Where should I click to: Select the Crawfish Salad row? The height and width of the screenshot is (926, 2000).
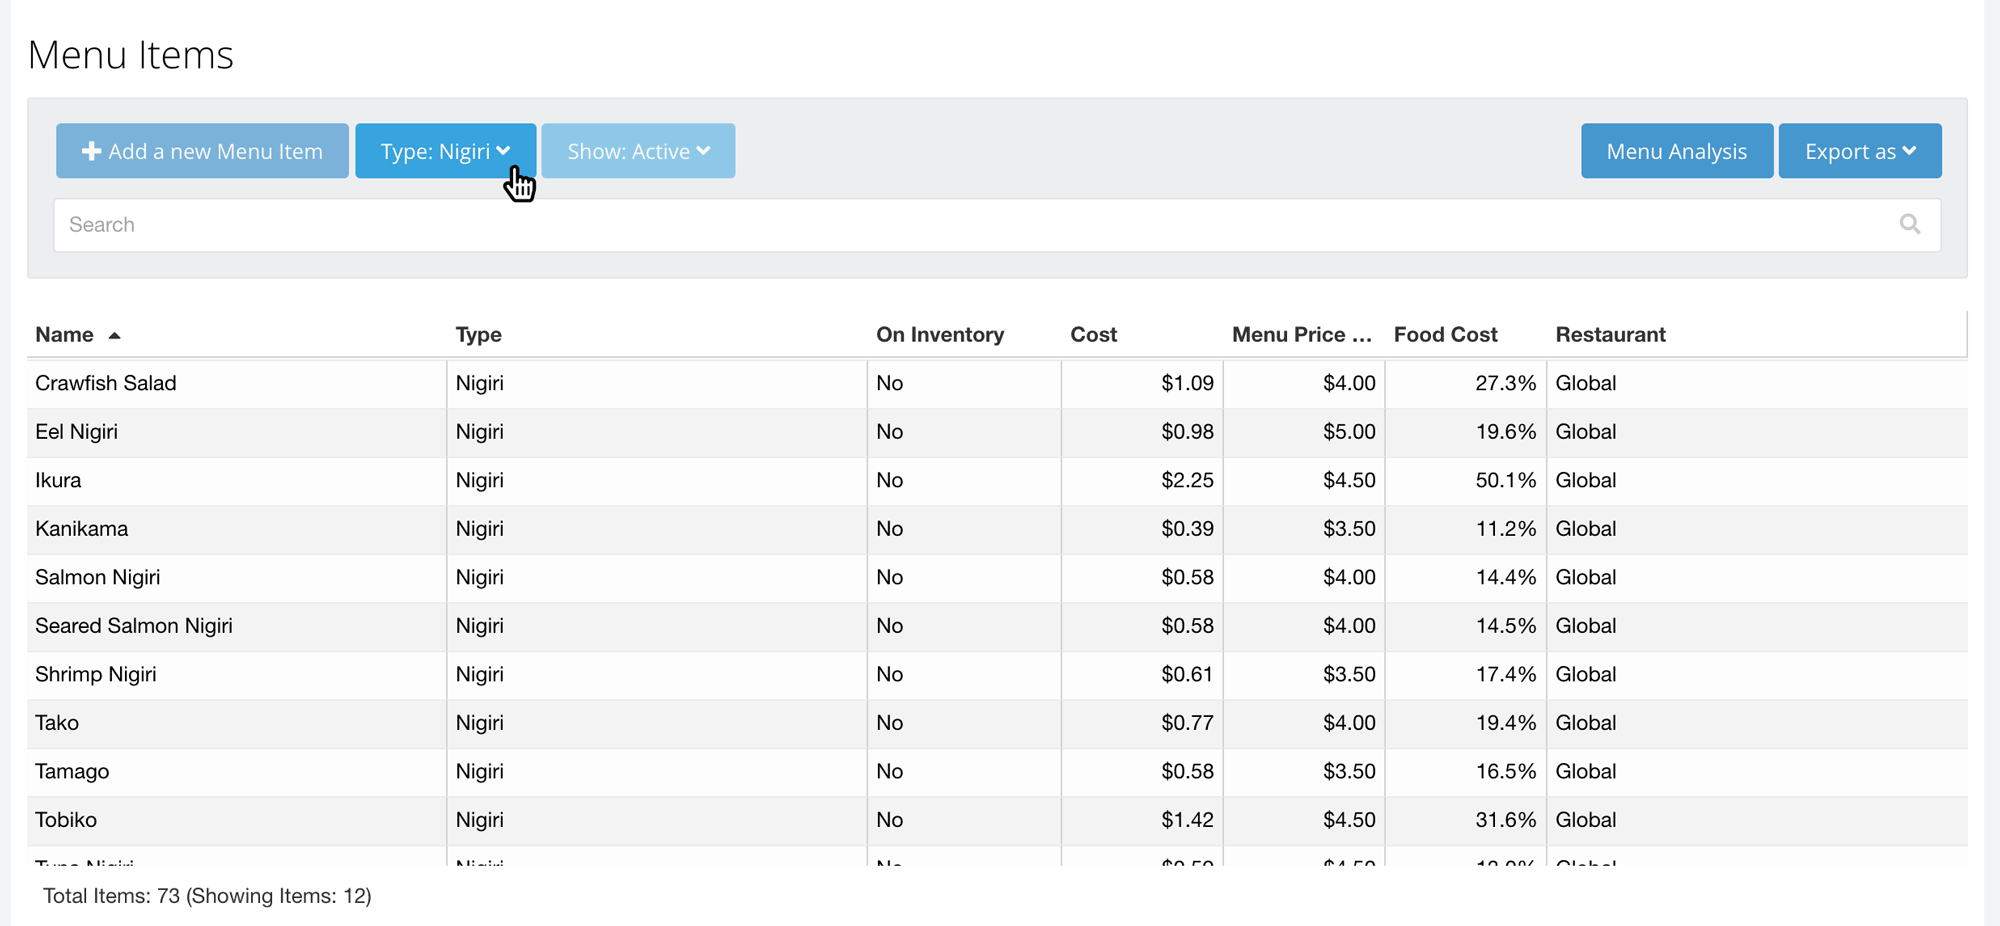click(x=105, y=383)
